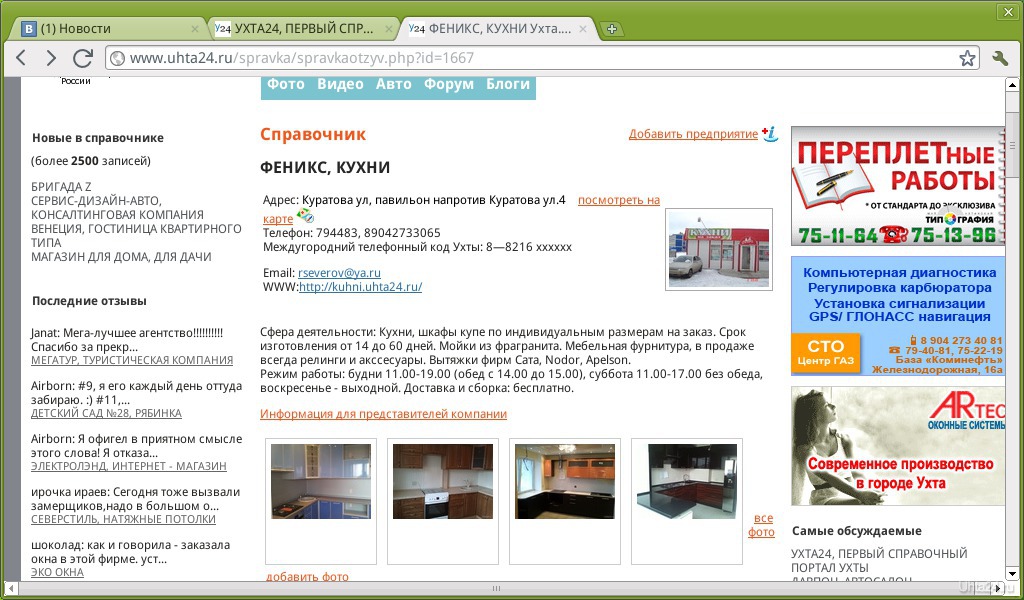Close the Новости tab
The width and height of the screenshot is (1024, 600).
[195, 29]
